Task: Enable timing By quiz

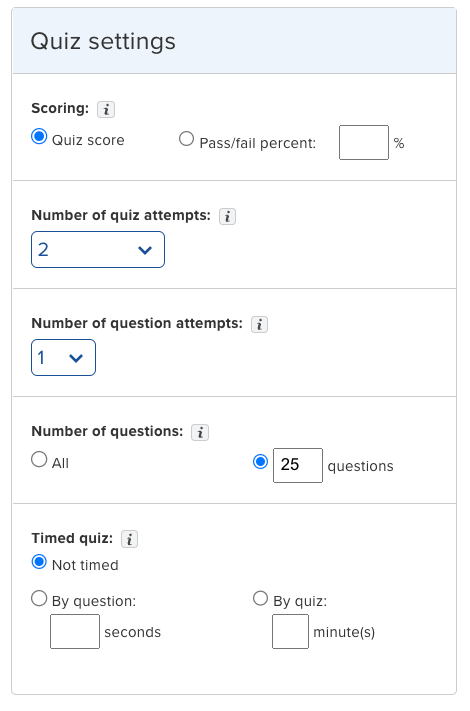Action: [x=260, y=598]
